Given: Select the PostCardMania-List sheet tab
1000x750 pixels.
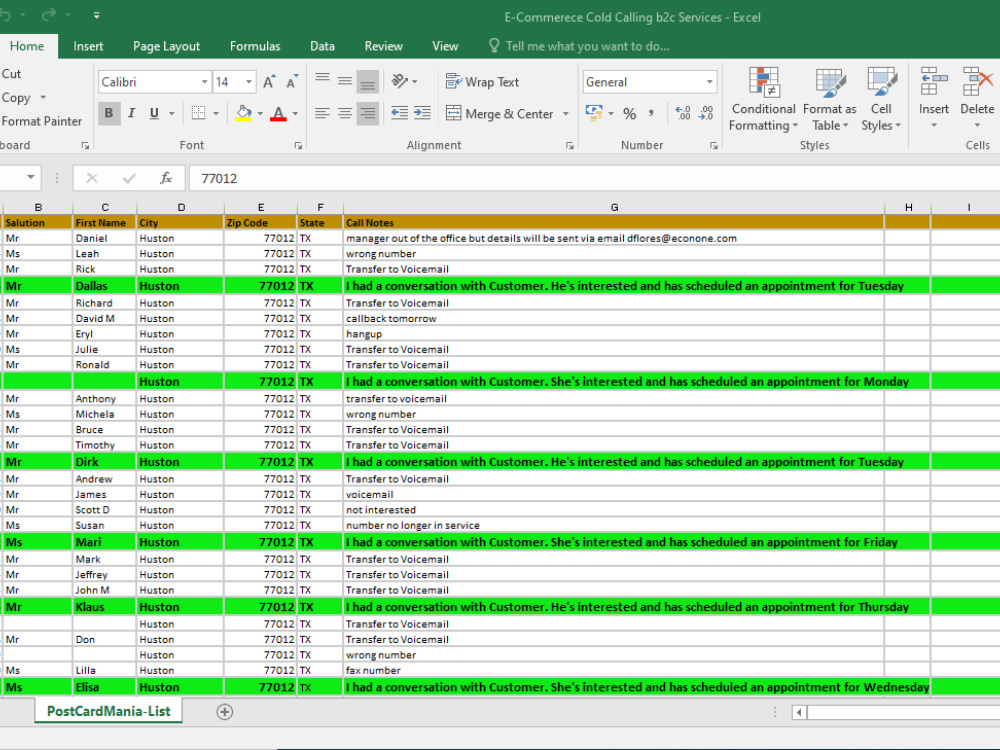Looking at the screenshot, I should (108, 711).
